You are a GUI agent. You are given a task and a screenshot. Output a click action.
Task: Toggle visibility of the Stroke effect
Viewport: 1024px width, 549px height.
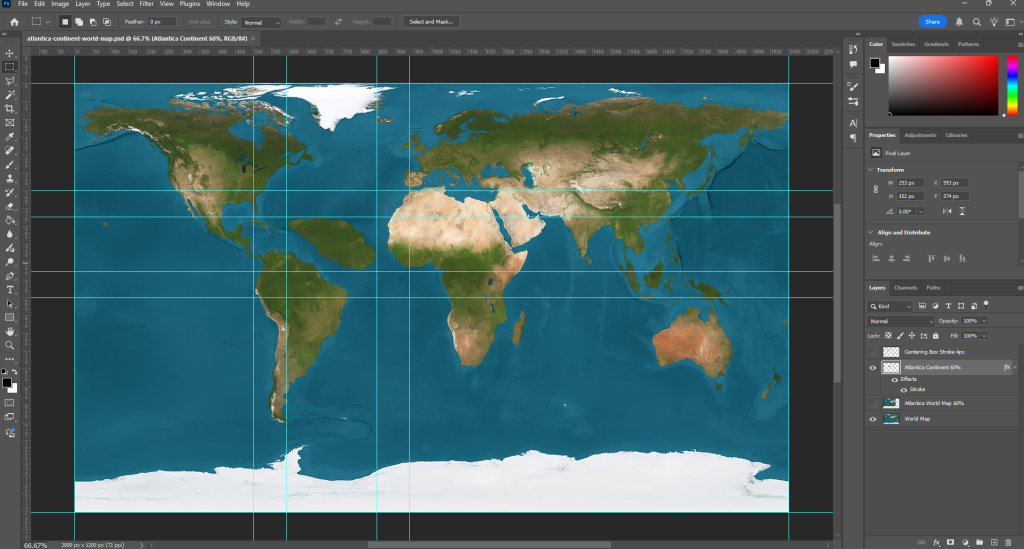click(904, 390)
